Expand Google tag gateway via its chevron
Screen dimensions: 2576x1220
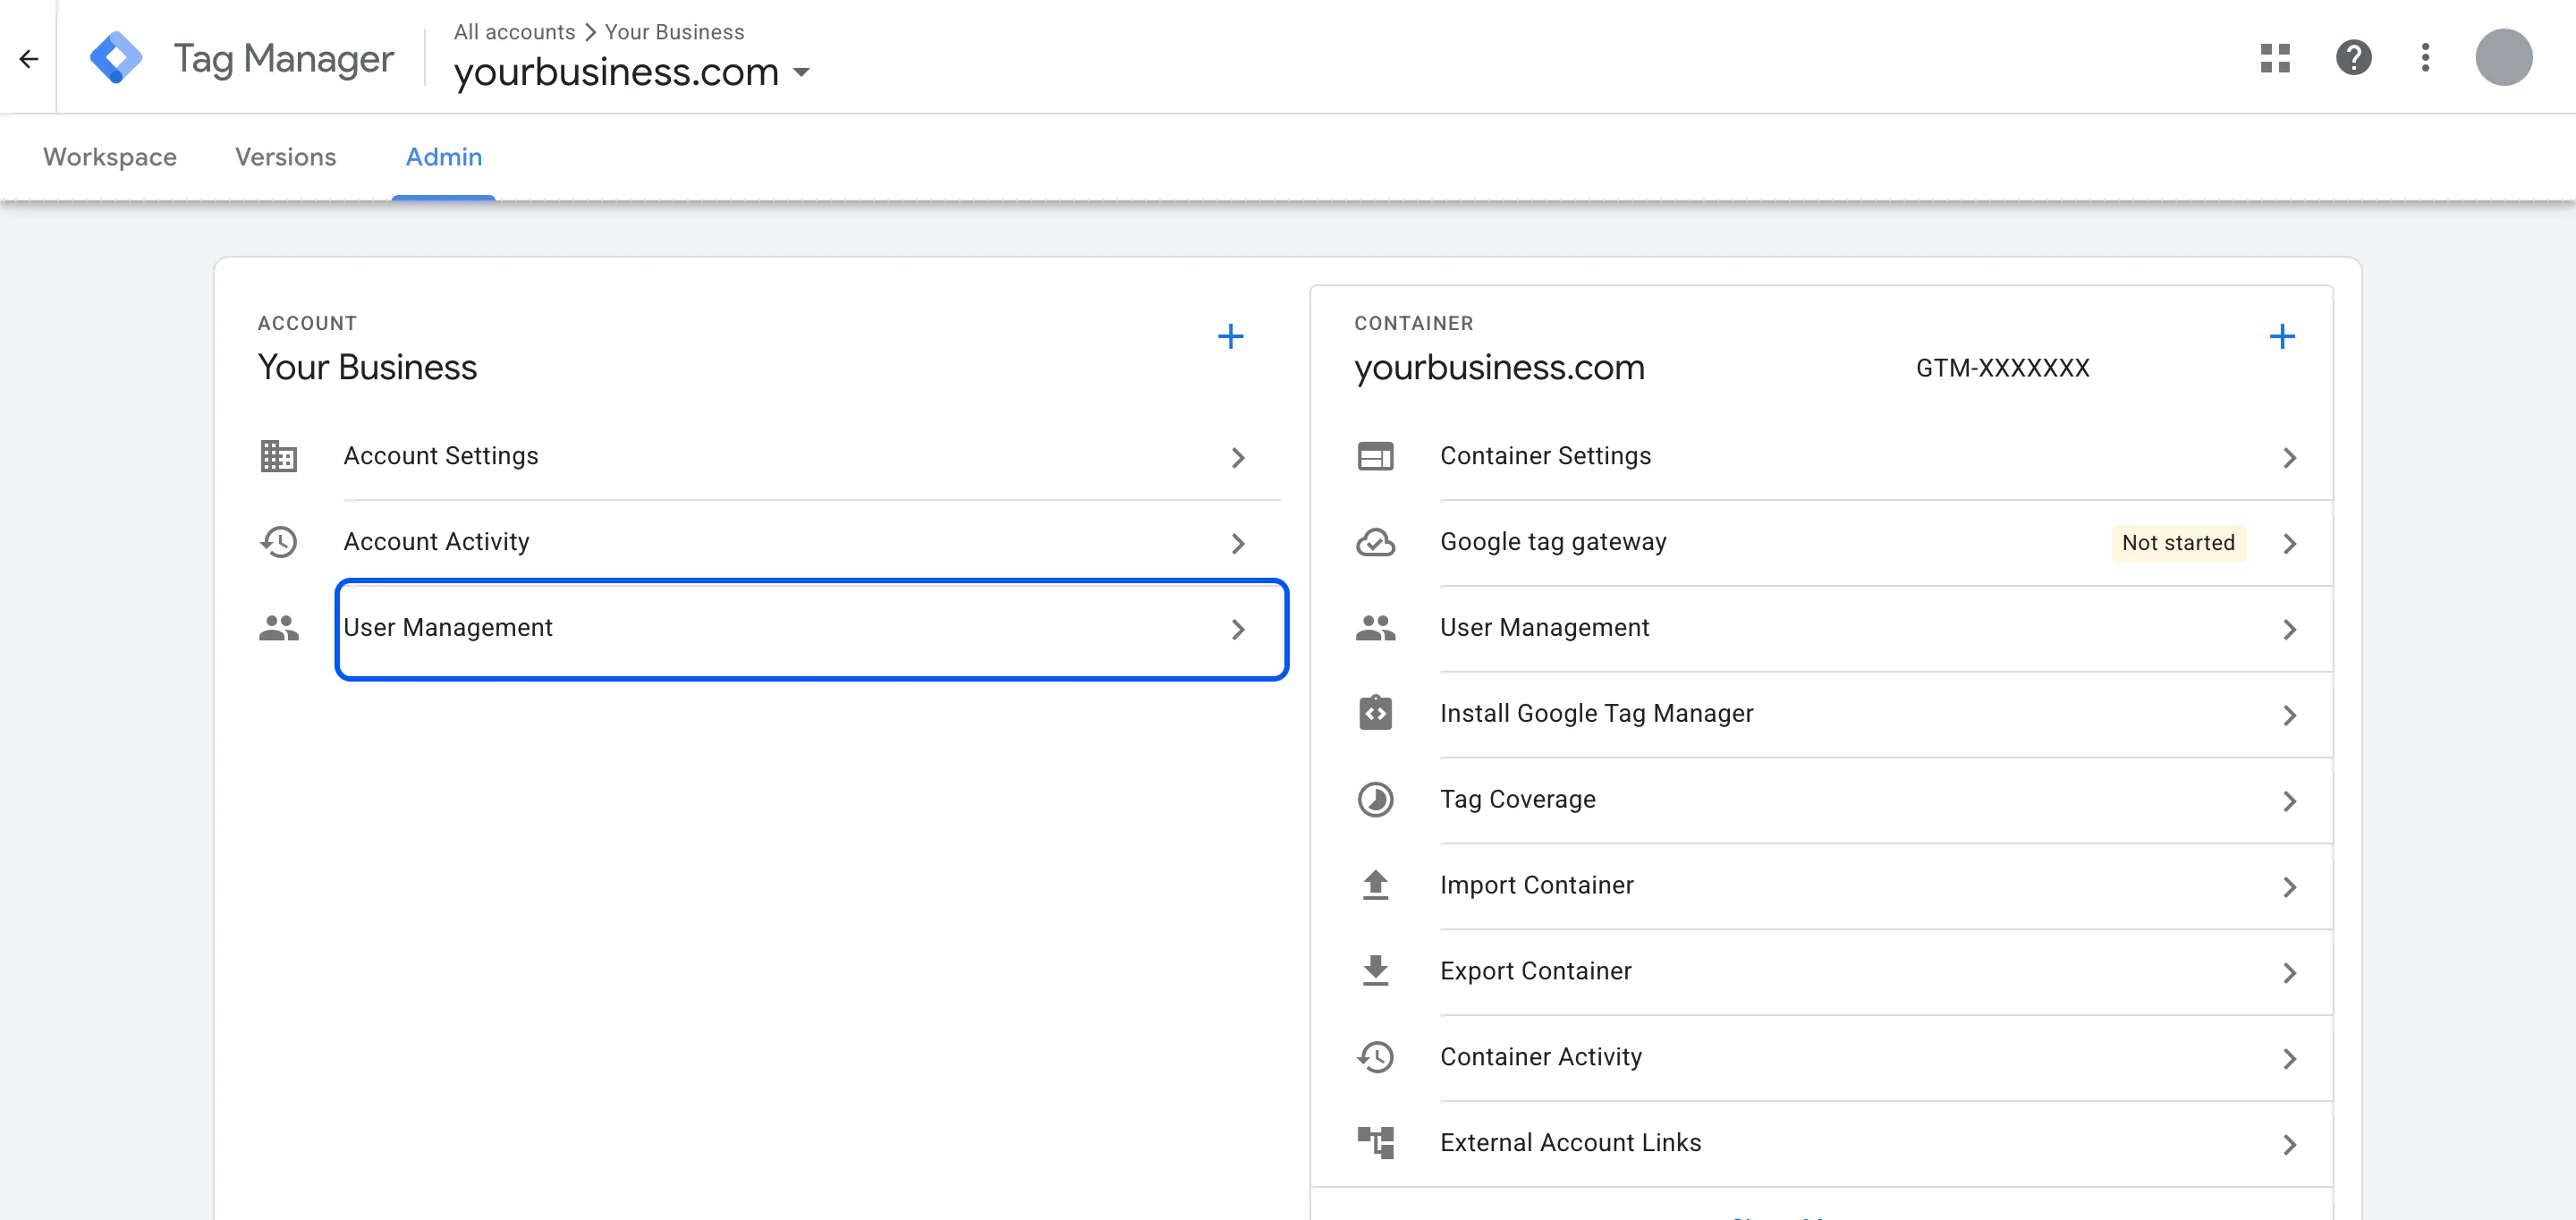coord(2289,543)
